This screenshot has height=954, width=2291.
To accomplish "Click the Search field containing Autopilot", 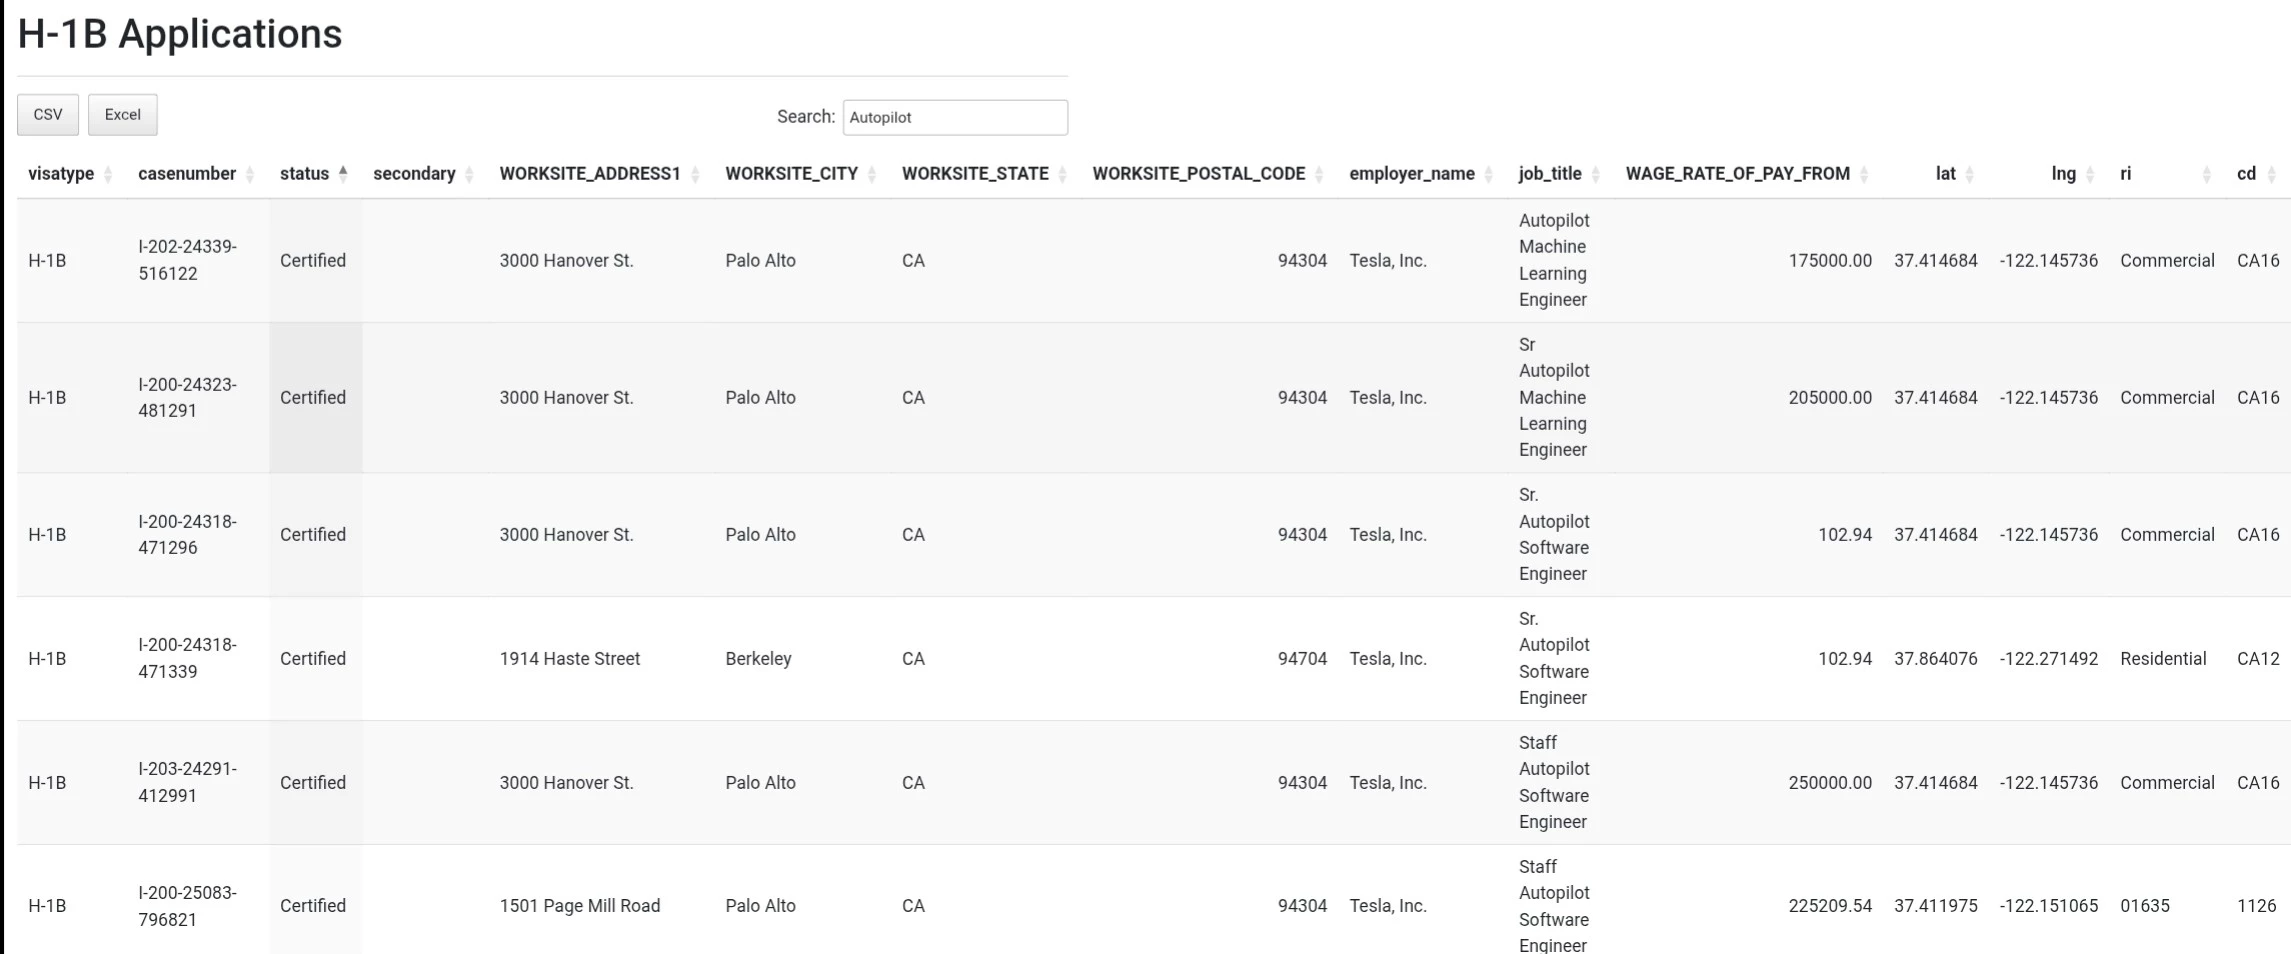I will point(955,117).
